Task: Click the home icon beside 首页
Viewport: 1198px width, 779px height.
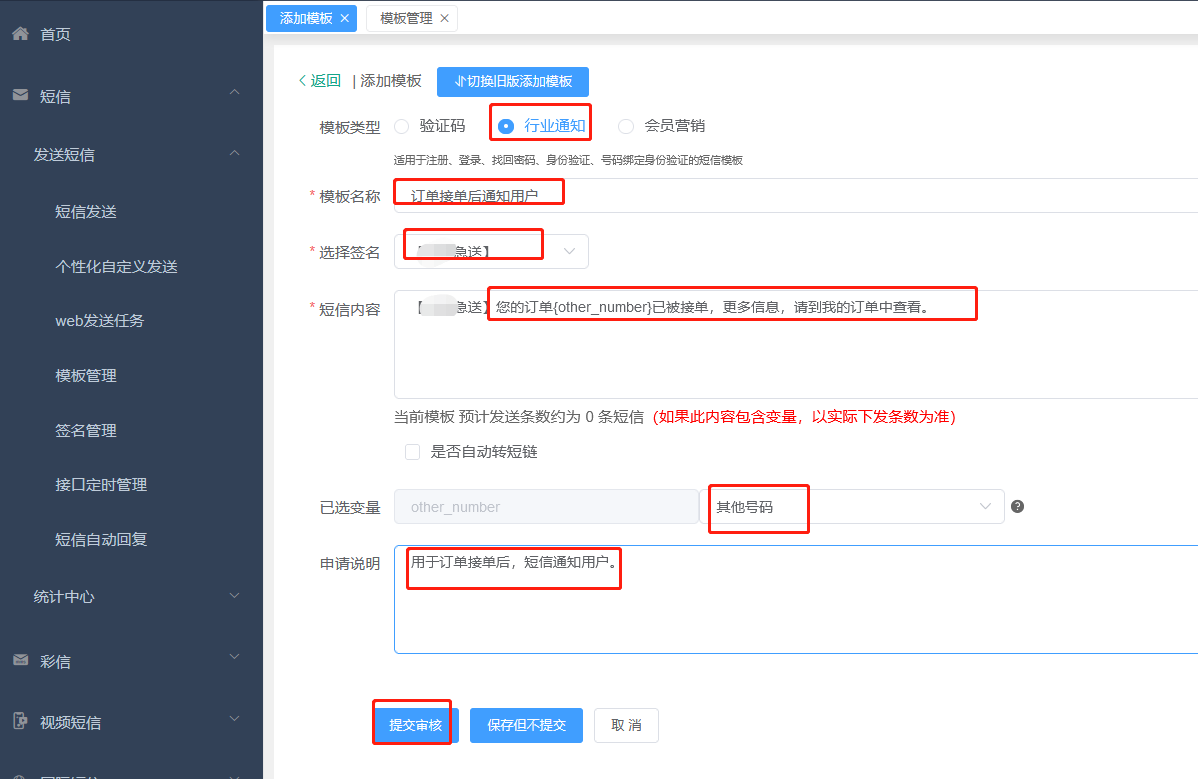Action: coord(21,34)
